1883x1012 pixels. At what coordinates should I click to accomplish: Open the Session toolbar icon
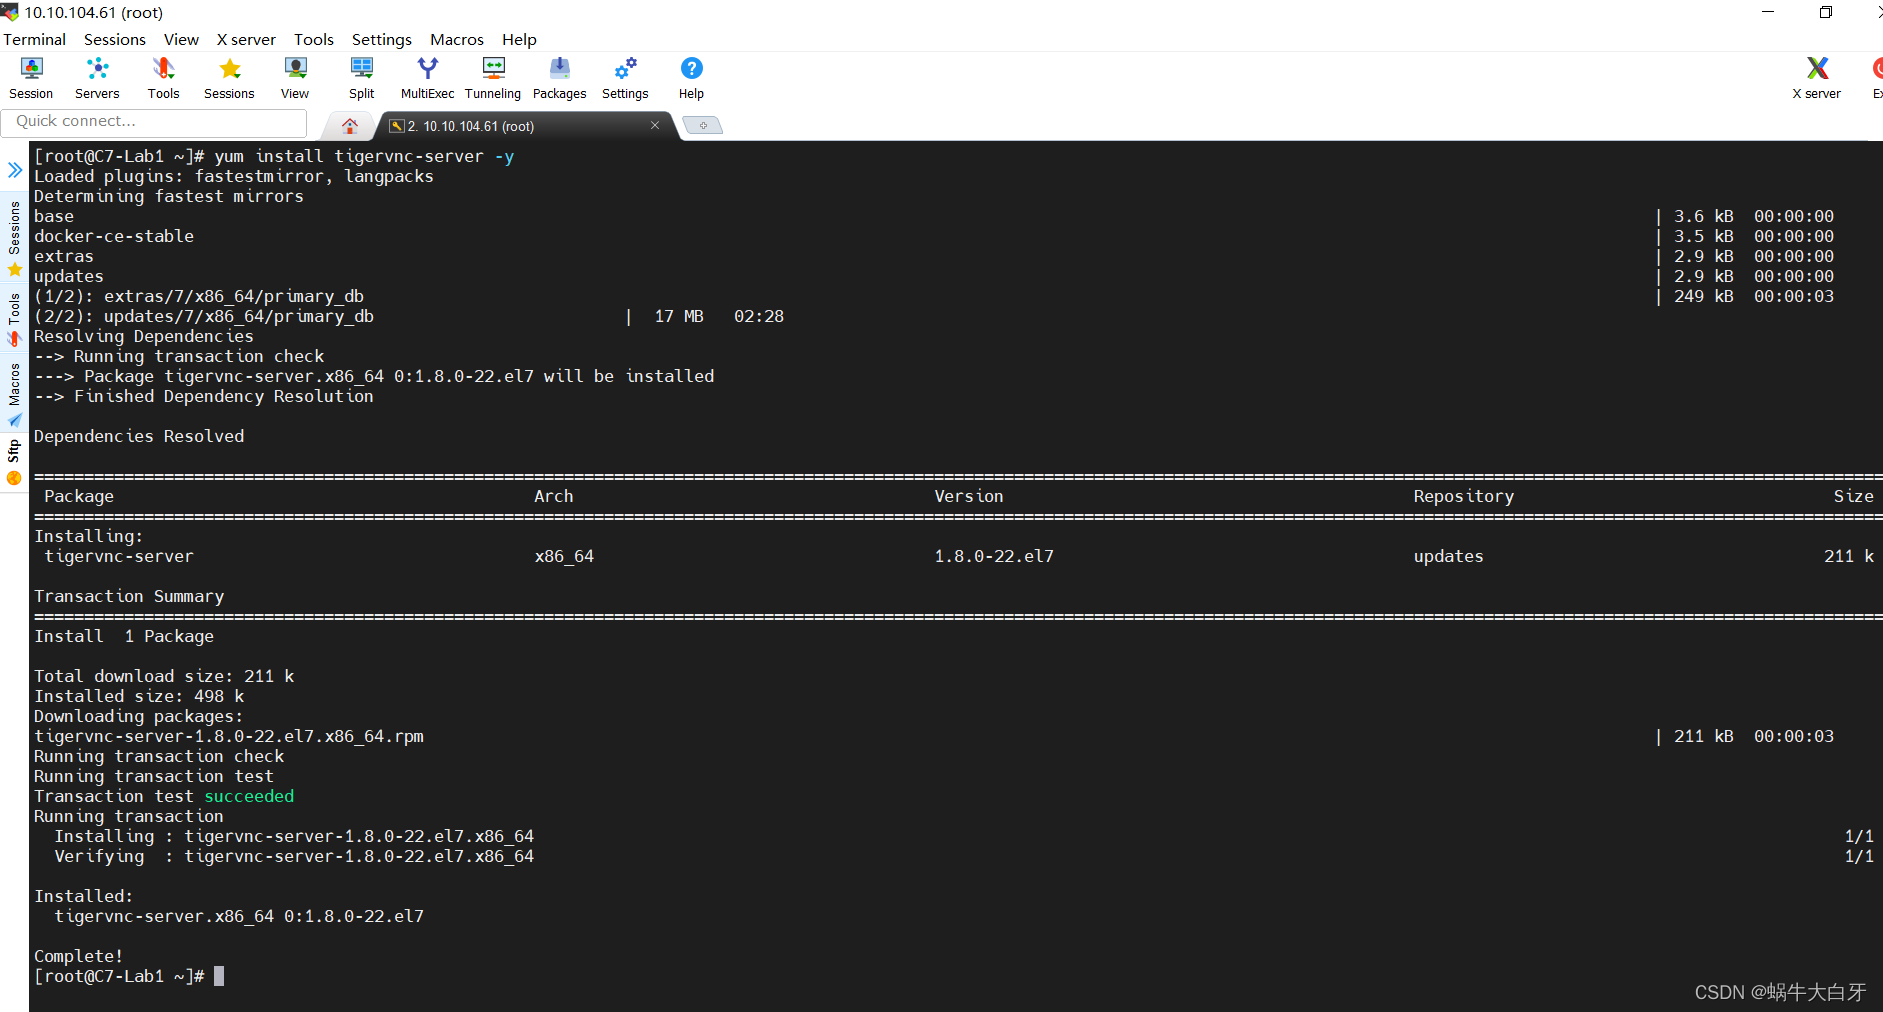coord(31,78)
